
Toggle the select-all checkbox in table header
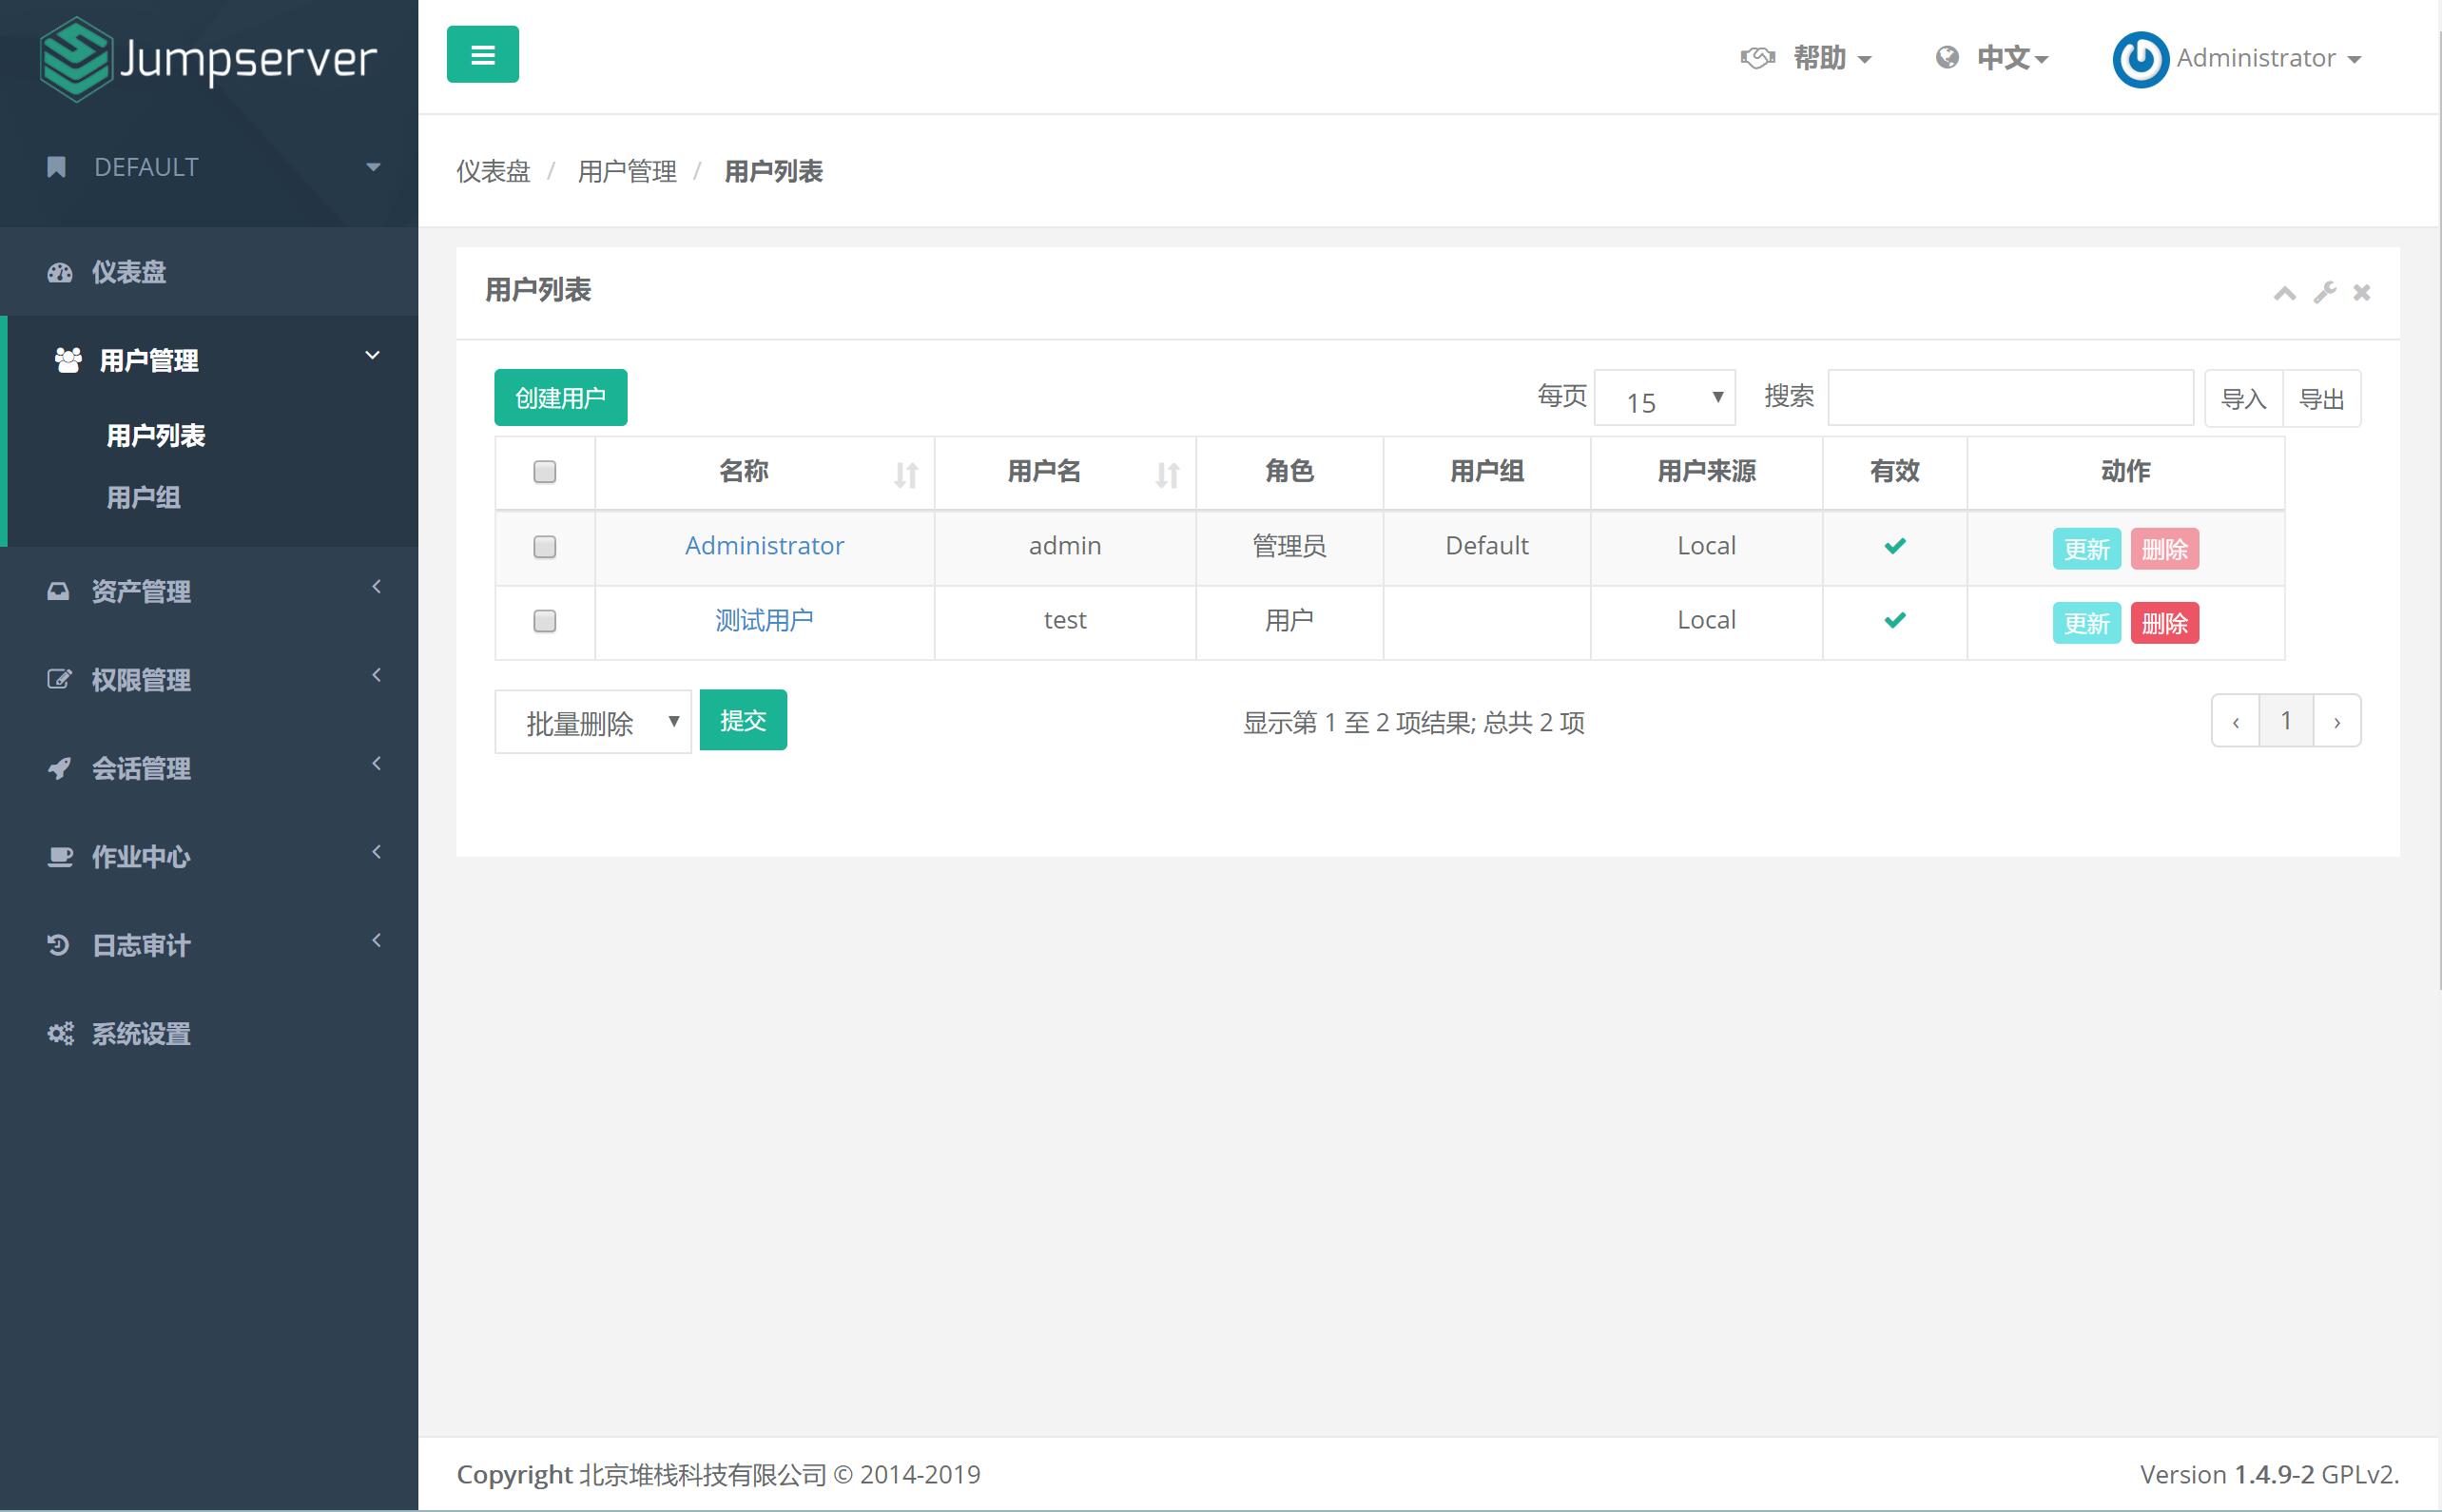click(x=545, y=472)
